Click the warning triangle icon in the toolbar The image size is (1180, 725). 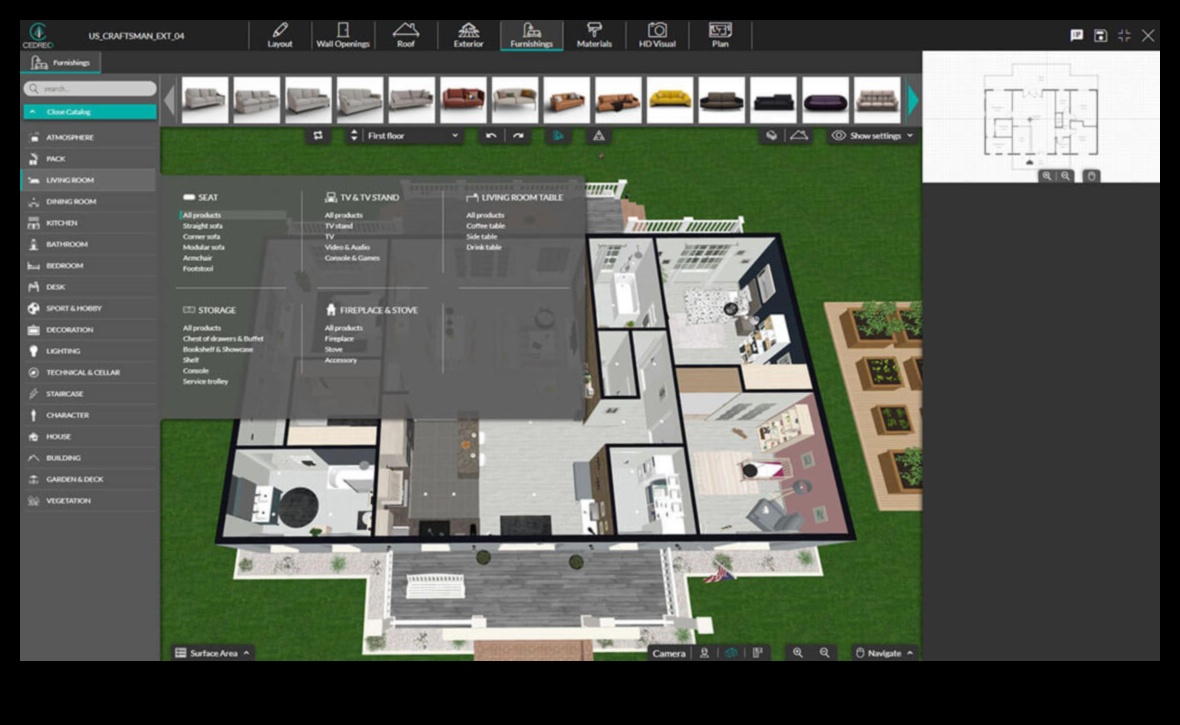point(599,136)
